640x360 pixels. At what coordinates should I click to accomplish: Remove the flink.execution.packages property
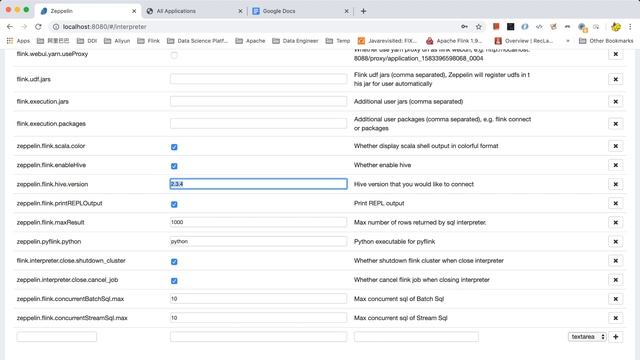pyautogui.click(x=616, y=124)
